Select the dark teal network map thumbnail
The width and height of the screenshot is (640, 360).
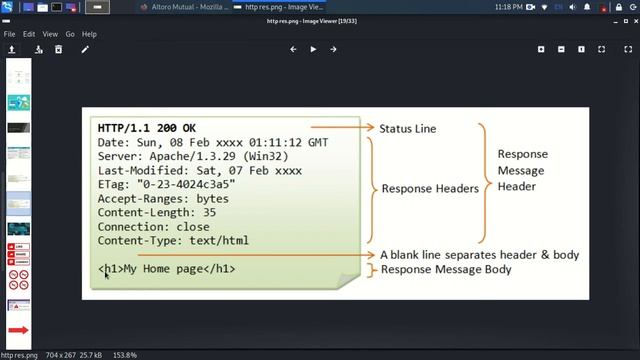pyautogui.click(x=18, y=229)
